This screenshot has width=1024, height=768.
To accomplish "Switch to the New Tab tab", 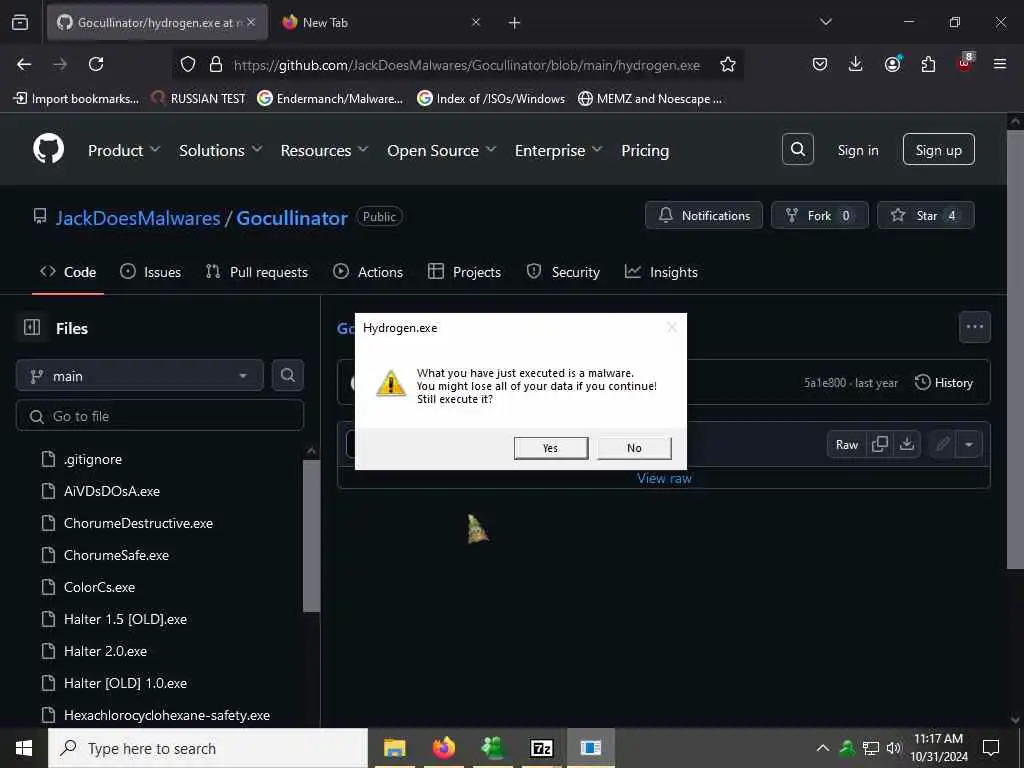I will click(x=382, y=23).
